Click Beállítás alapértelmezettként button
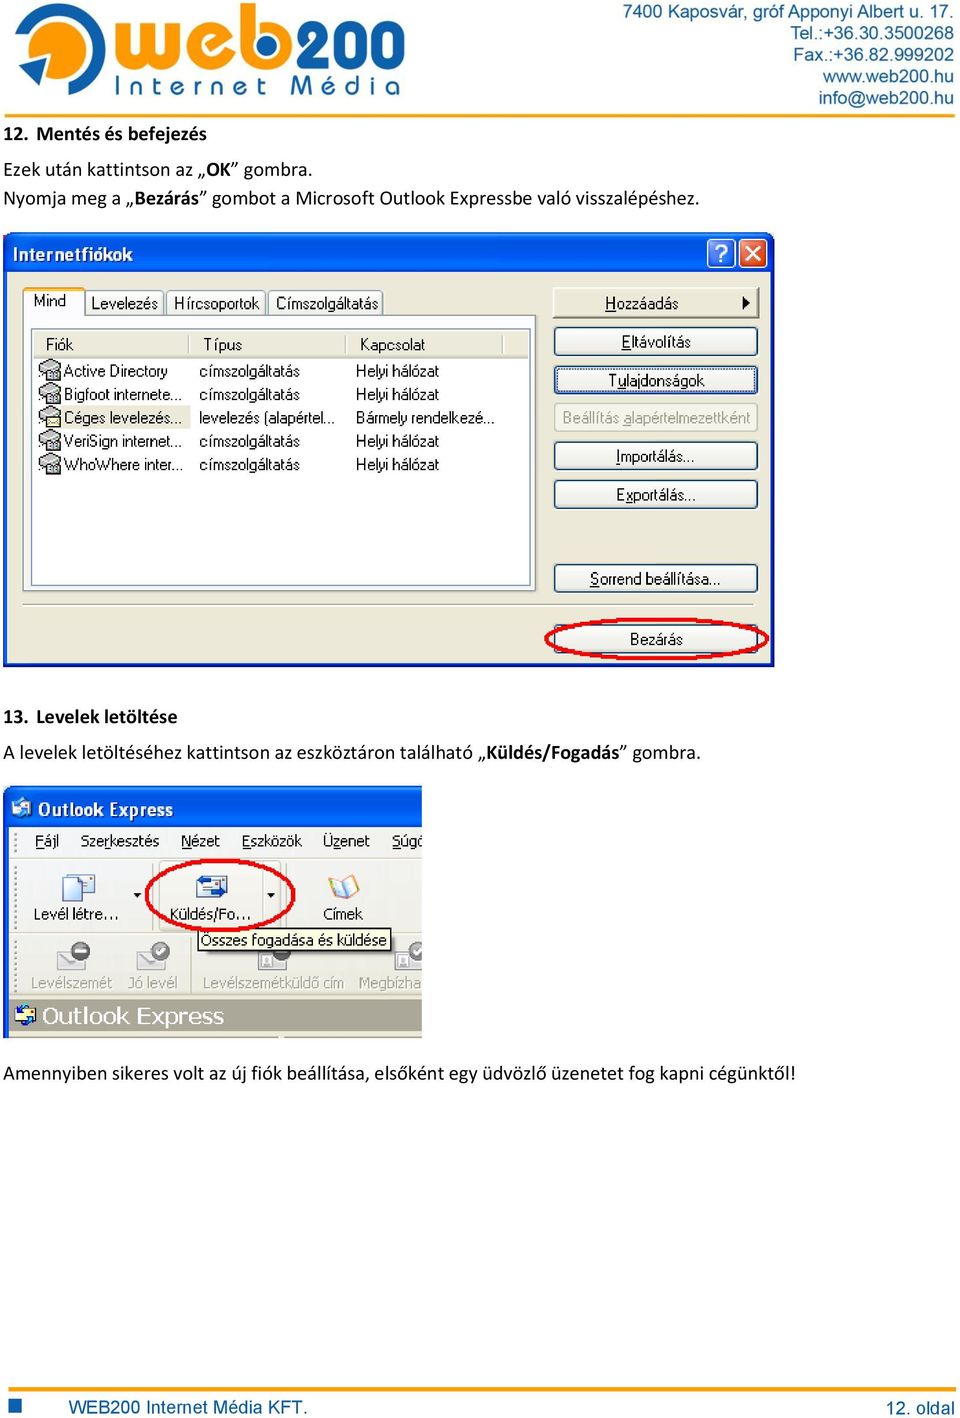Screen dimensions: 960x1418 (x=656, y=418)
